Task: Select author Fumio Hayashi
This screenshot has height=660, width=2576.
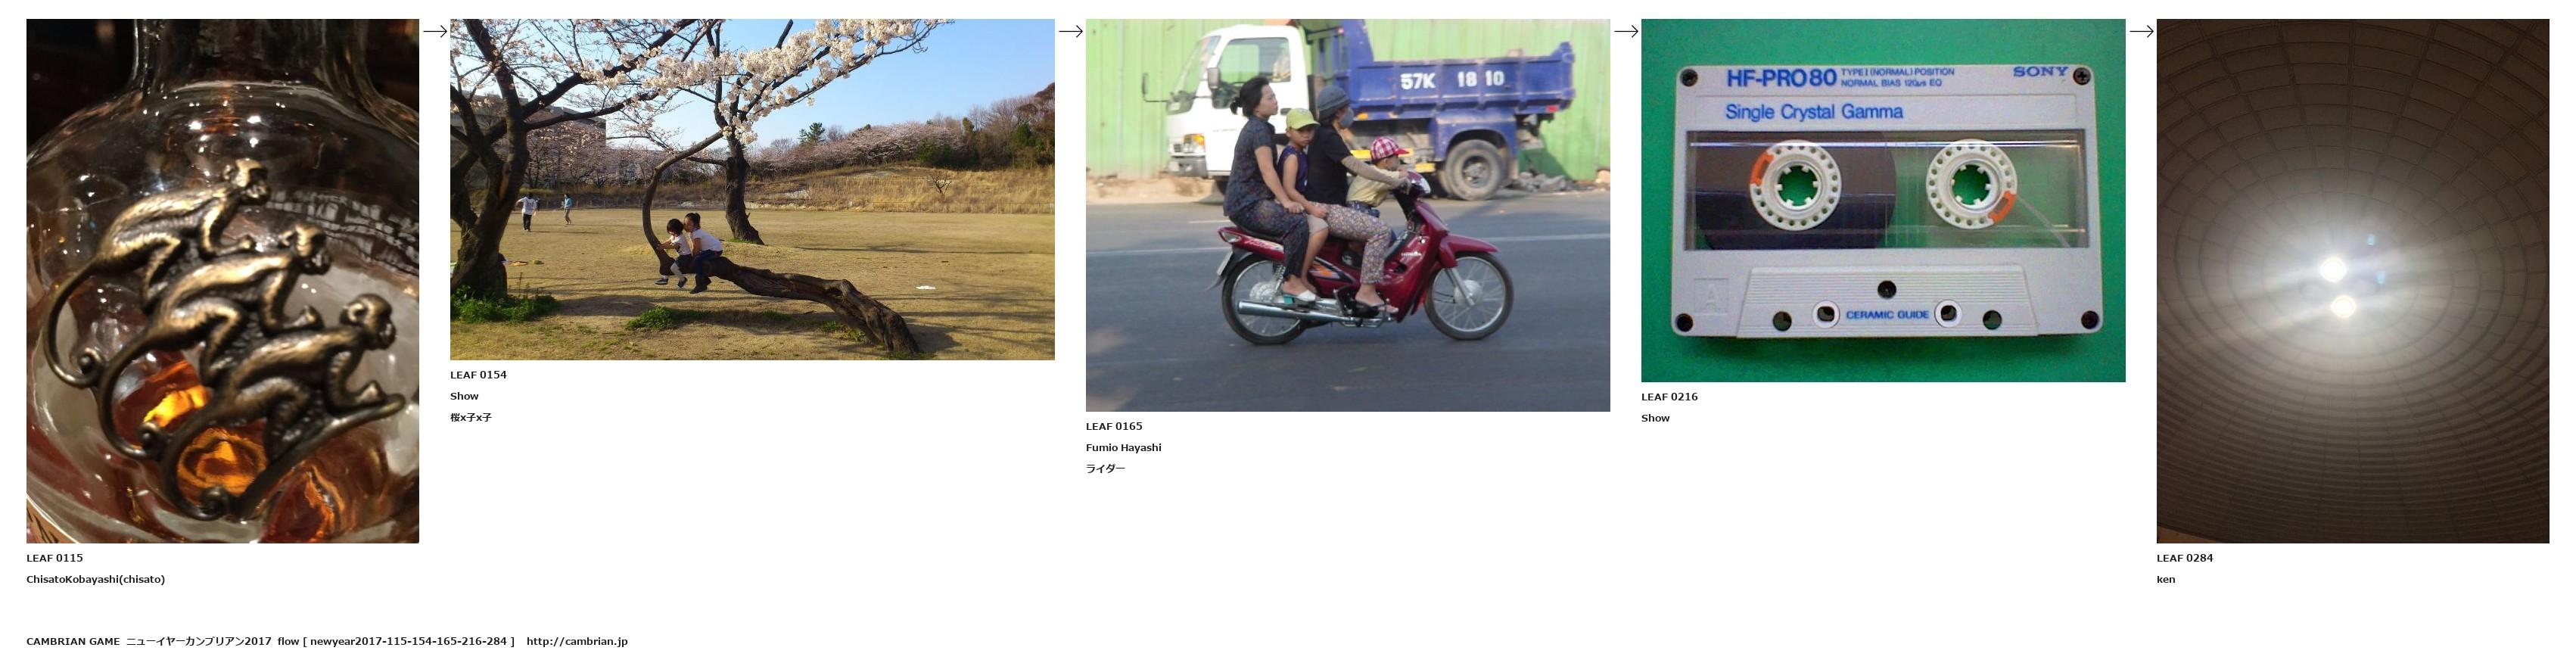Action: [1124, 448]
